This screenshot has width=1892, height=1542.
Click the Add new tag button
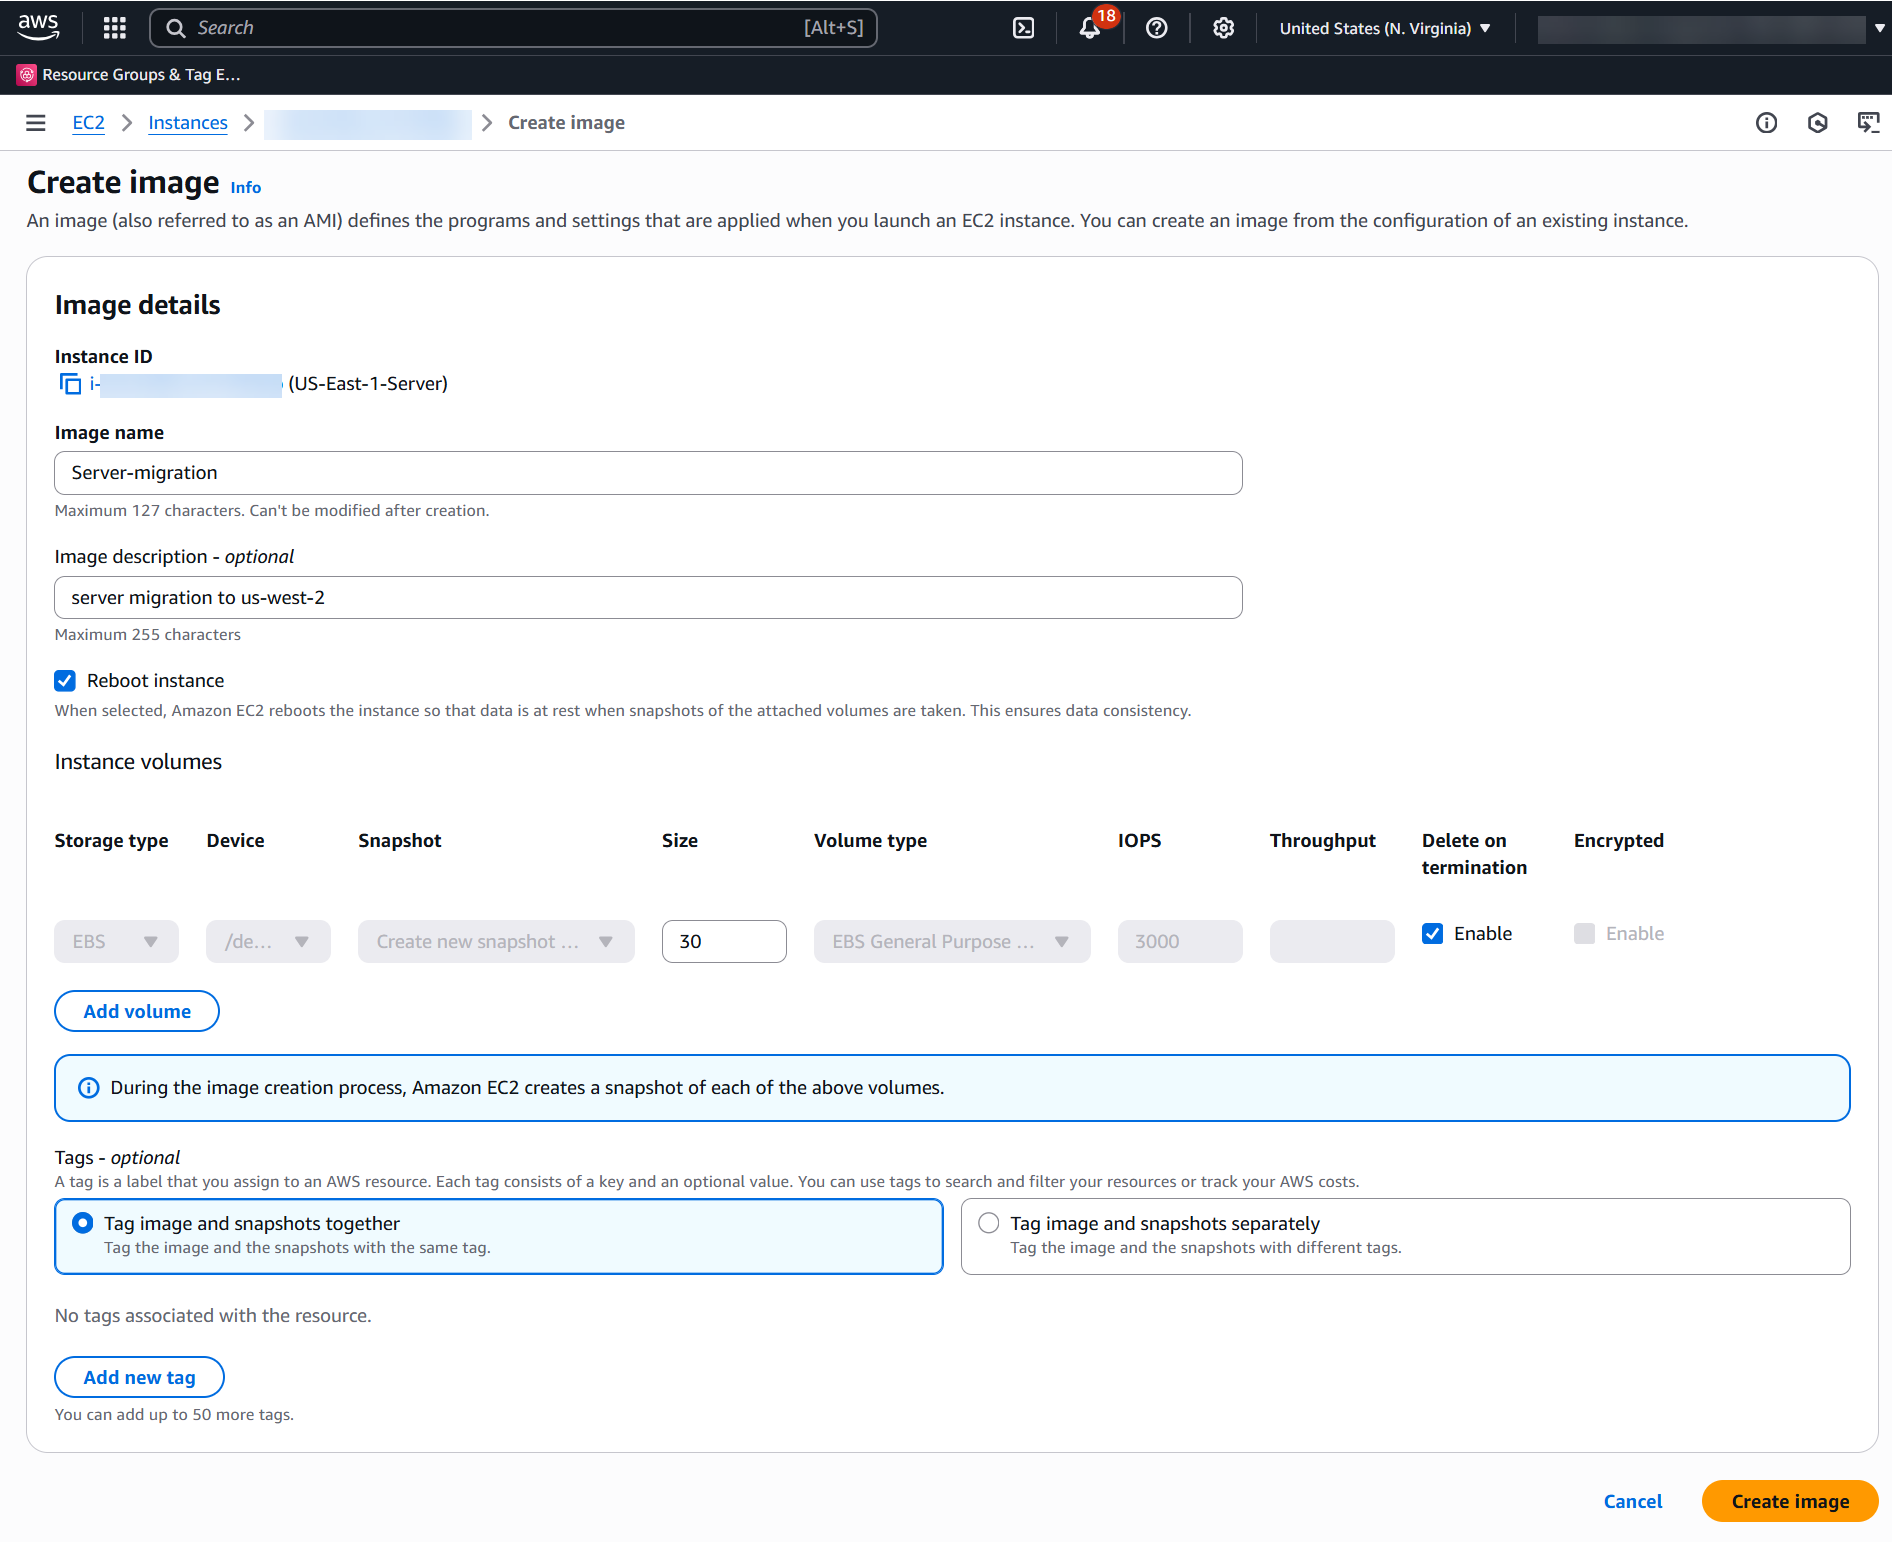[140, 1377]
